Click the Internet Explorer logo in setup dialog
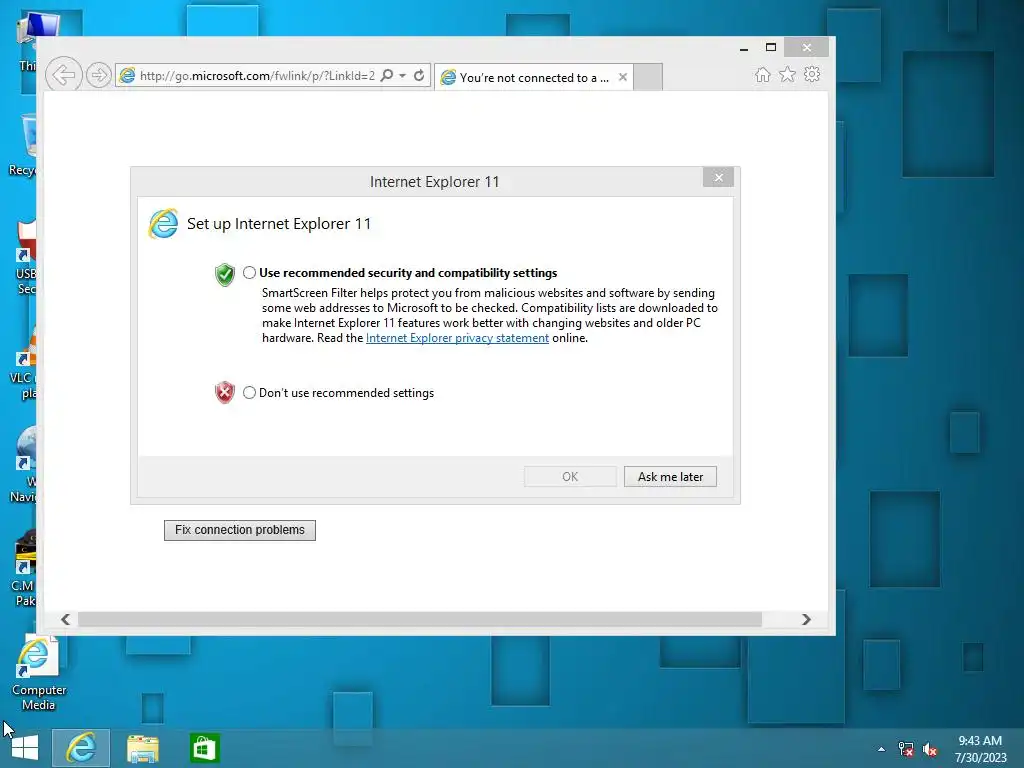Image resolution: width=1024 pixels, height=768 pixels. click(163, 224)
